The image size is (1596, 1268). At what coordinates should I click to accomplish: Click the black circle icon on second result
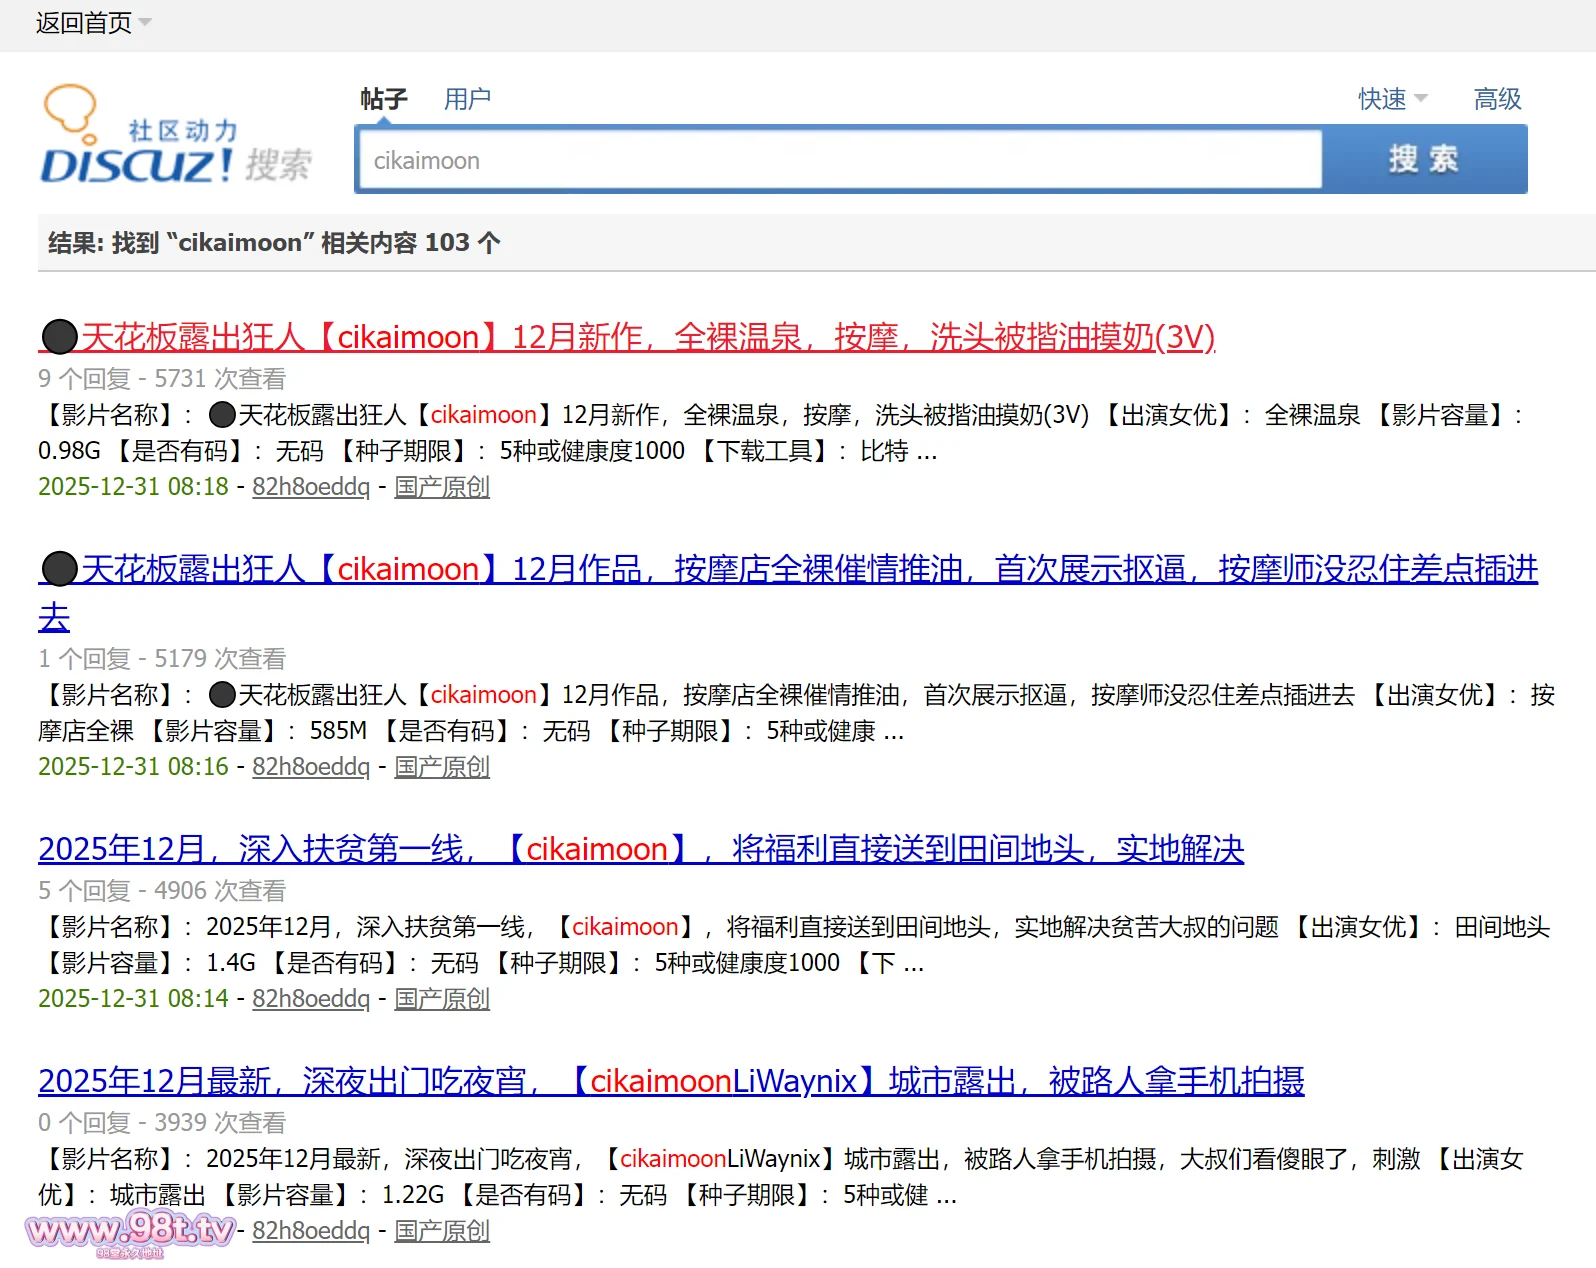[x=59, y=569]
